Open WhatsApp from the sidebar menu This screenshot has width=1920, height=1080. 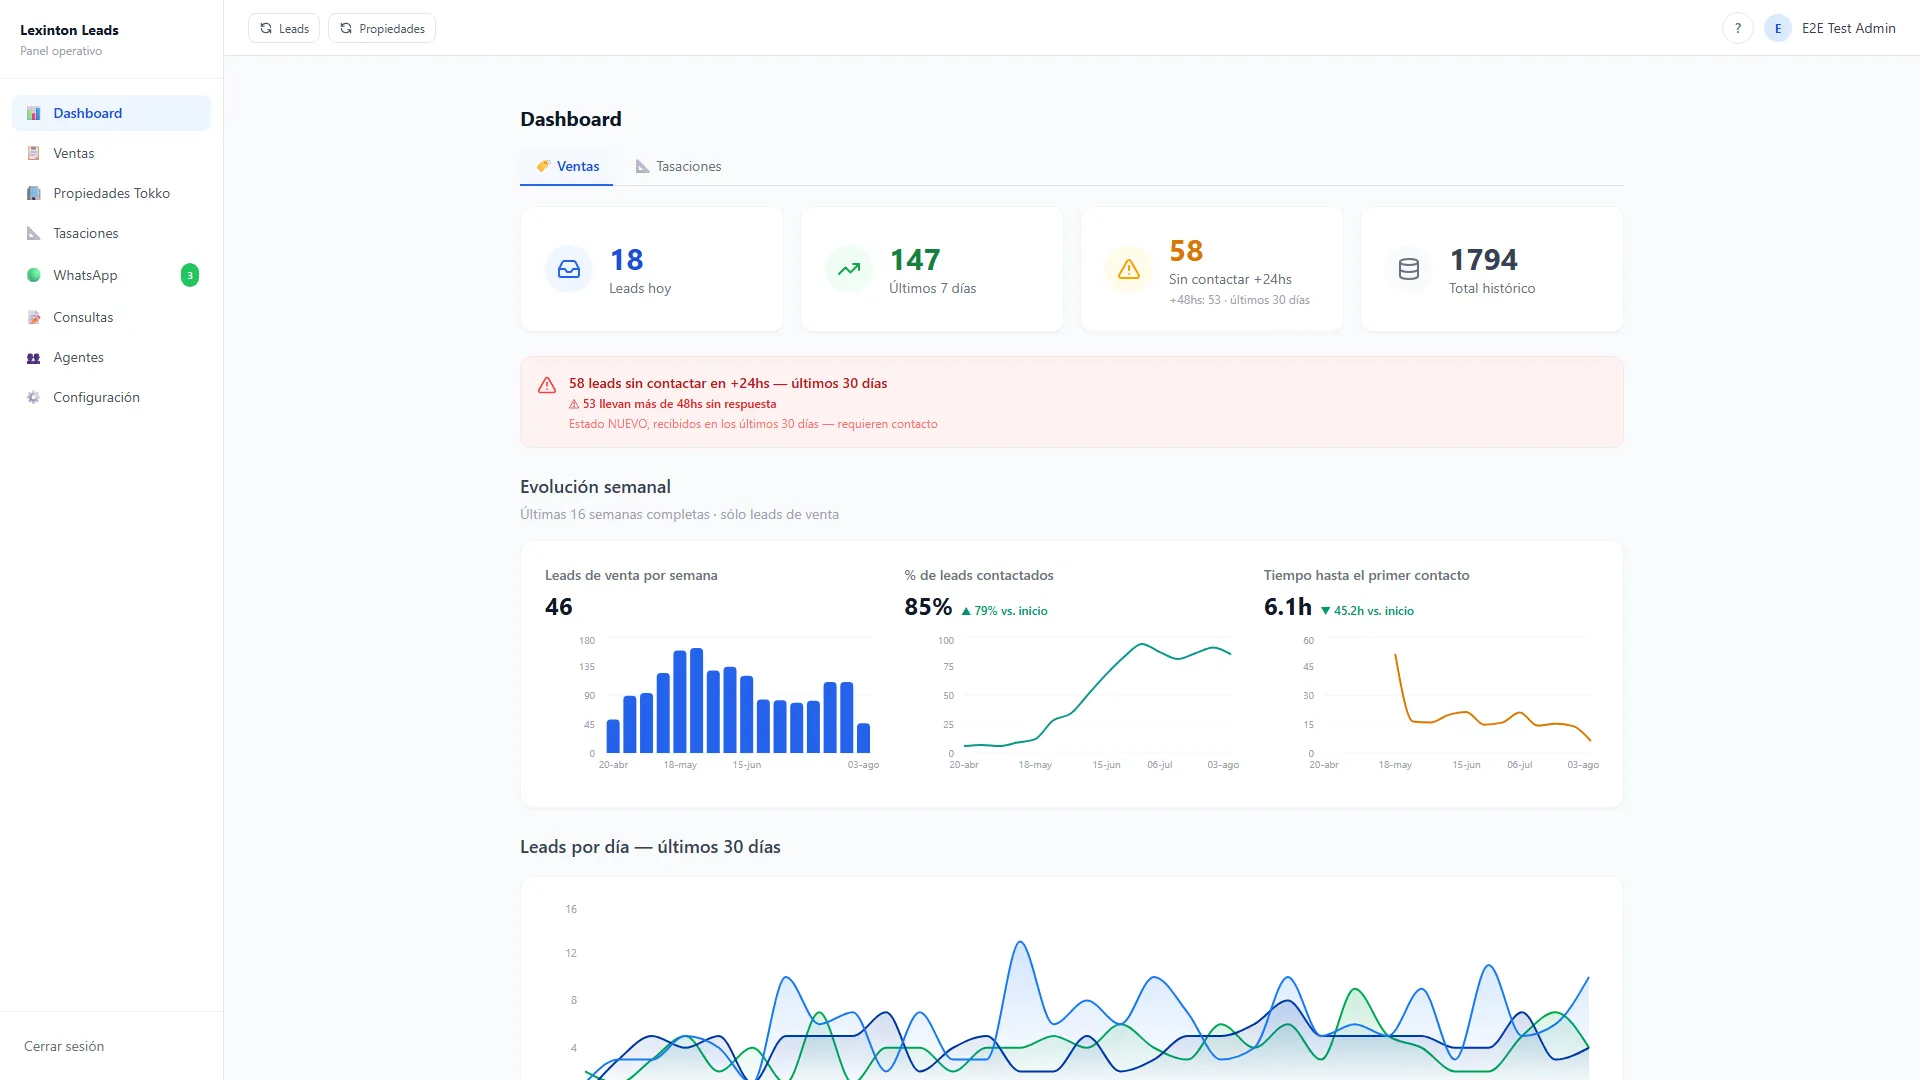112,275
